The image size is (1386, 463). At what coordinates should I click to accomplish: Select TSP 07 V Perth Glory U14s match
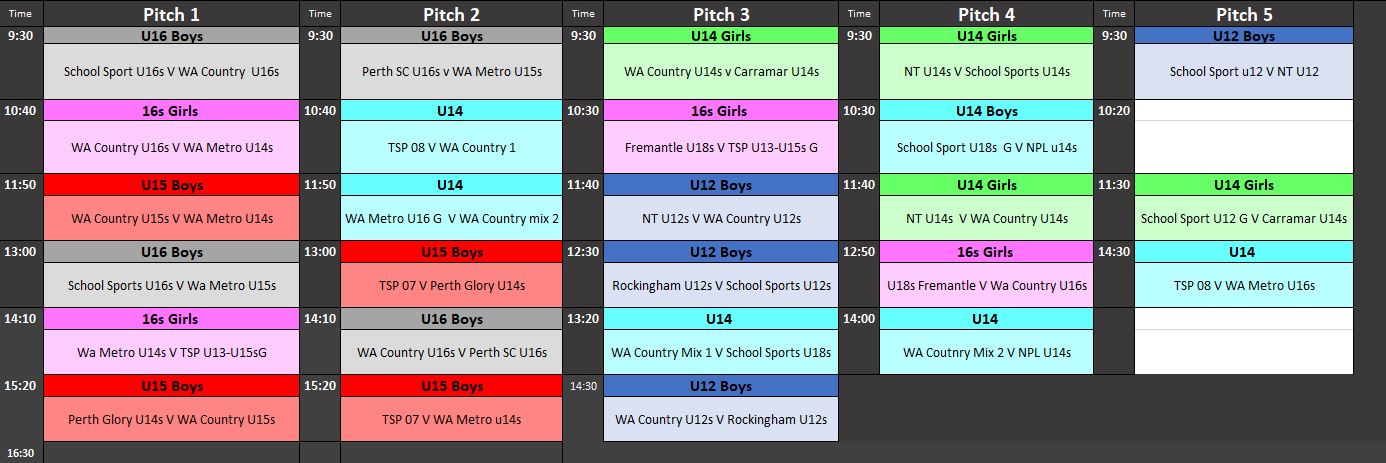click(452, 286)
